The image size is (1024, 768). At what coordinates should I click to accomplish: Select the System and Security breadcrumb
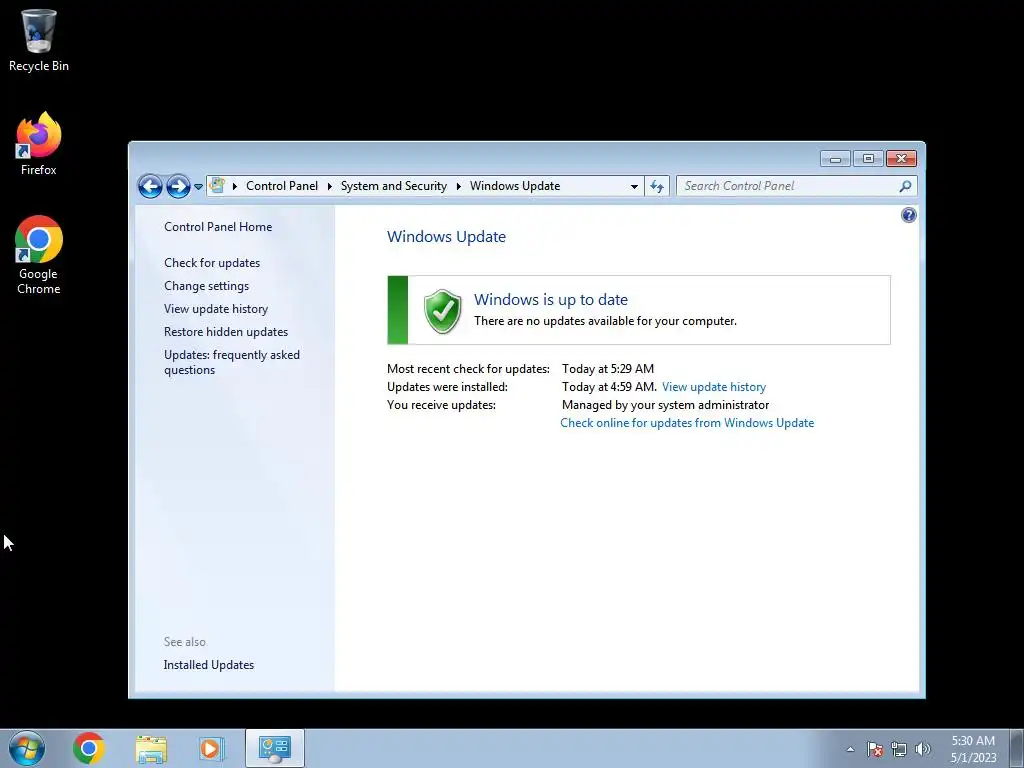tap(394, 186)
